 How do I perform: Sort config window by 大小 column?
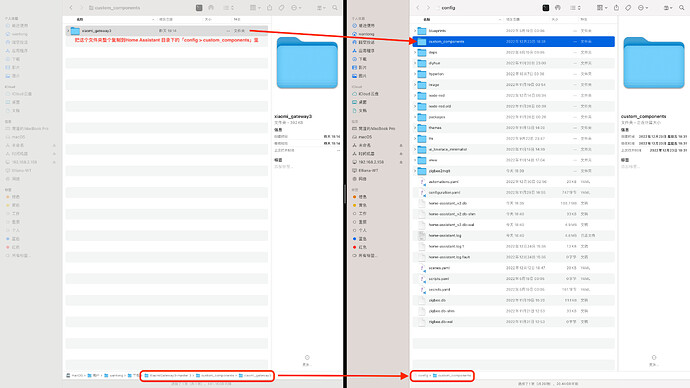click(x=555, y=19)
